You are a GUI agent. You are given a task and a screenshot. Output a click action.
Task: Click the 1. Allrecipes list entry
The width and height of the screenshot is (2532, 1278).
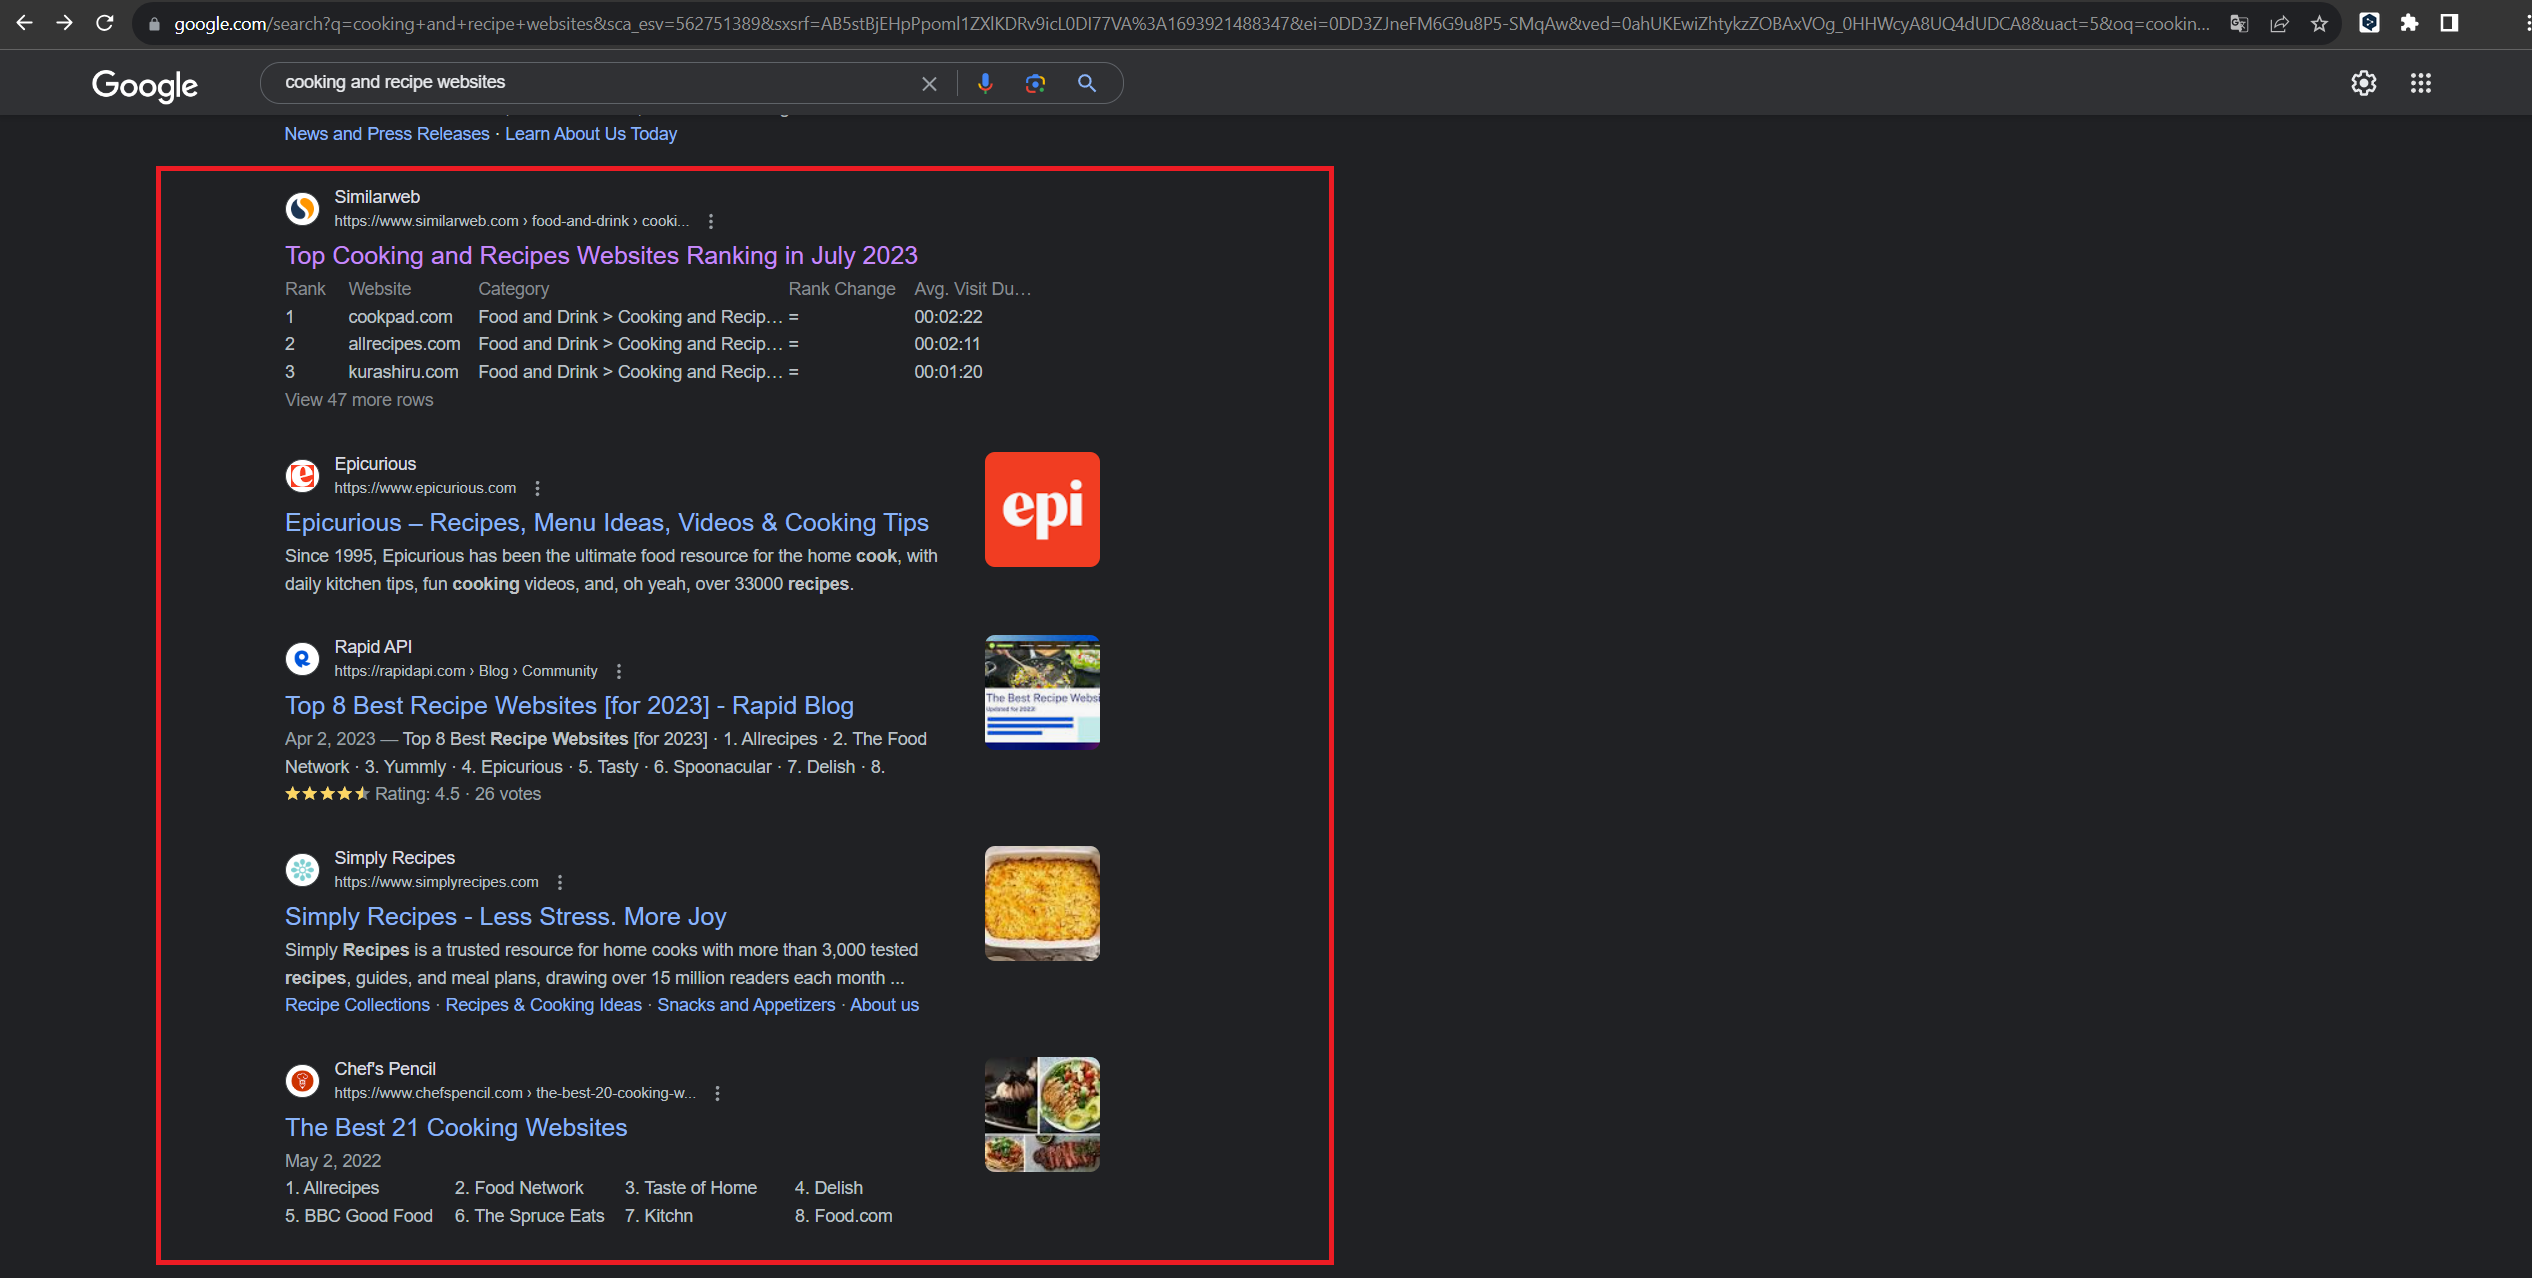click(332, 1188)
